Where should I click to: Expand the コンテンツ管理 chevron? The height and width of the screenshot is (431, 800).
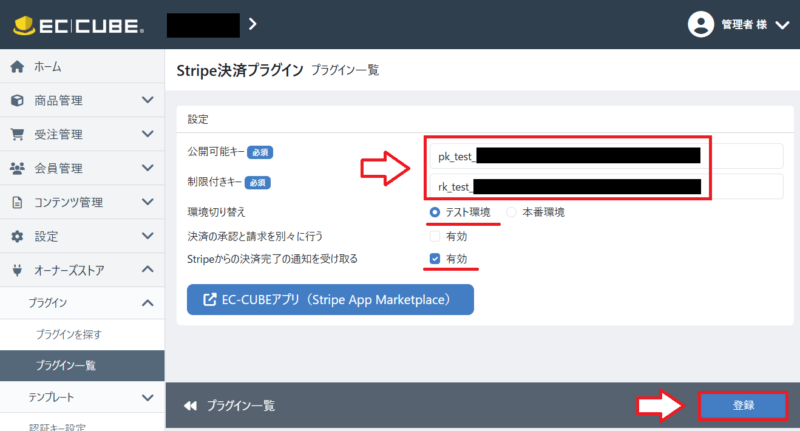click(147, 202)
